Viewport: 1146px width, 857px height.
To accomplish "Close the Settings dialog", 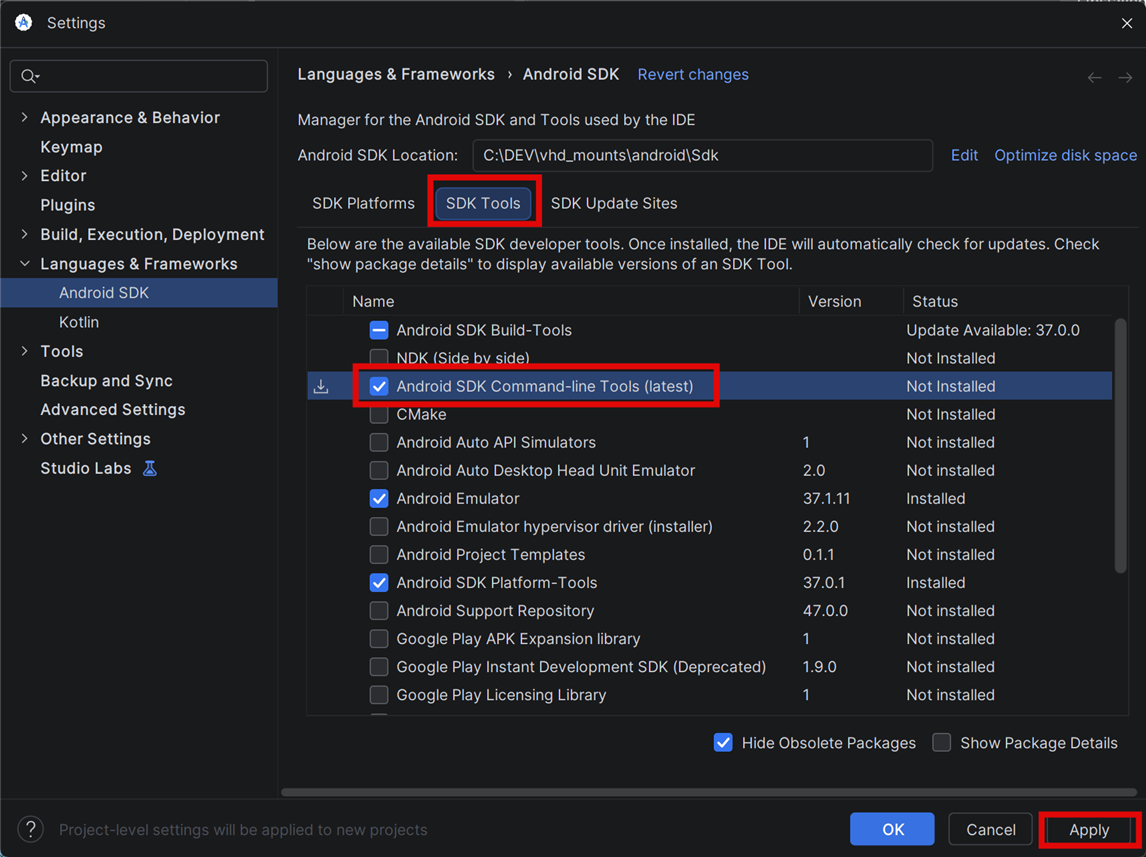I will click(1126, 23).
